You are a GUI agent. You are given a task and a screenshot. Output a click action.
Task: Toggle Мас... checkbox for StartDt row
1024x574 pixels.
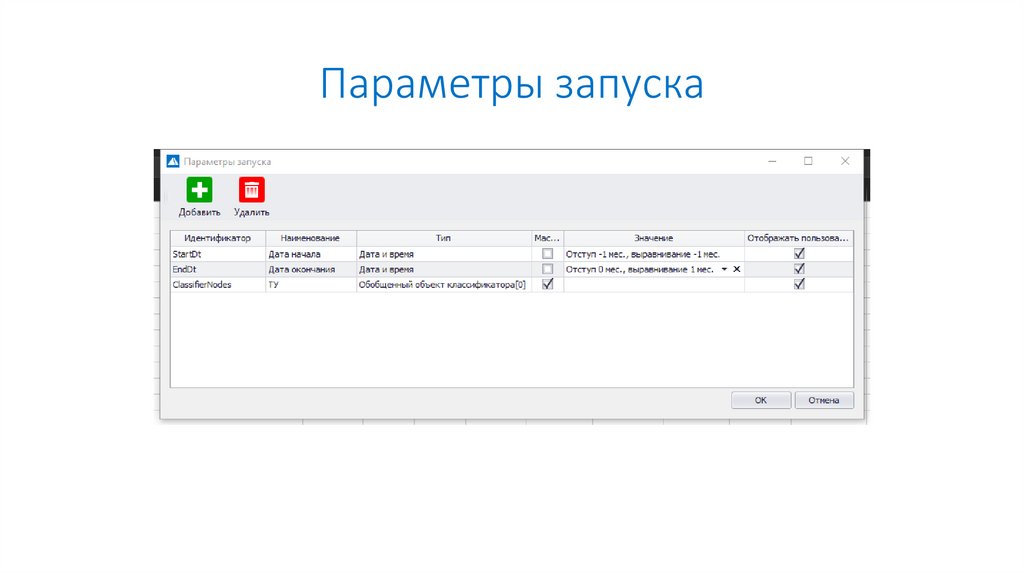547,253
